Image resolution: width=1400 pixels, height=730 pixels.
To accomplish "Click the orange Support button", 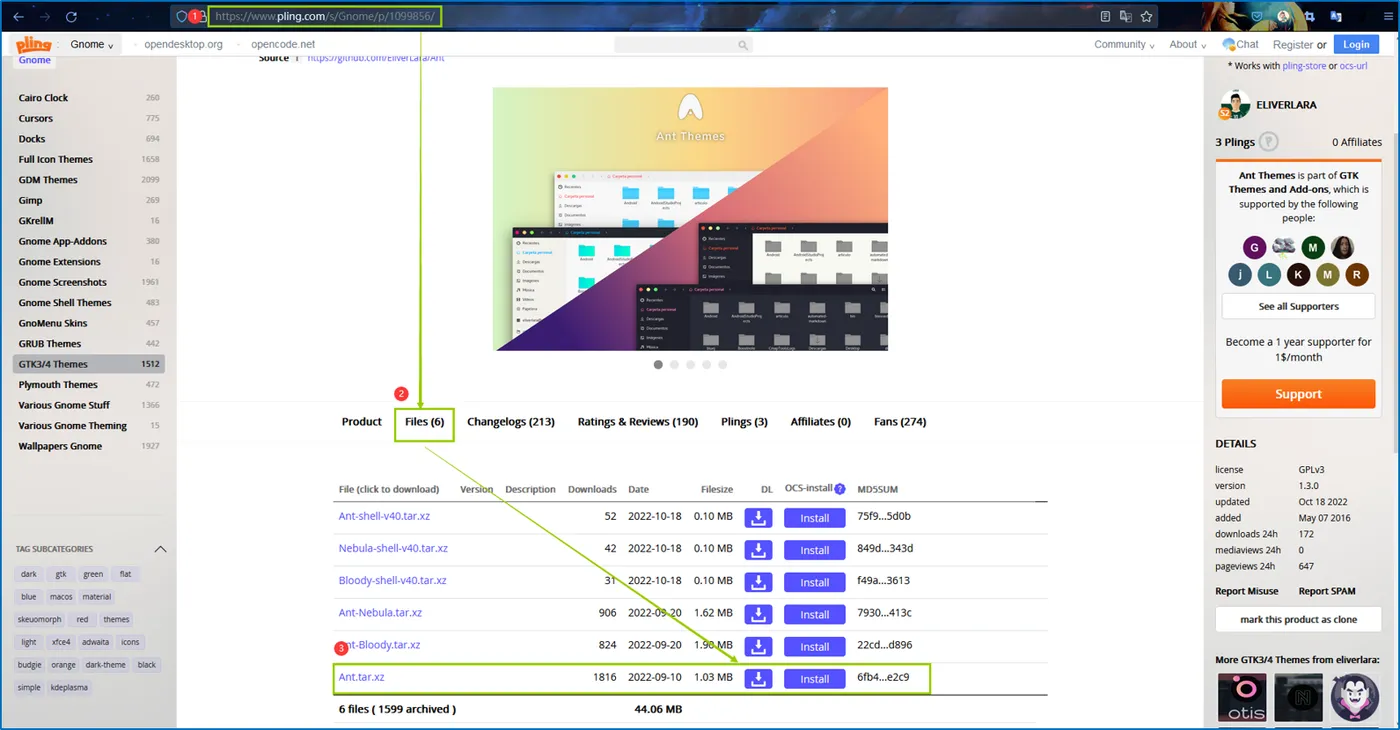I will coord(1298,394).
